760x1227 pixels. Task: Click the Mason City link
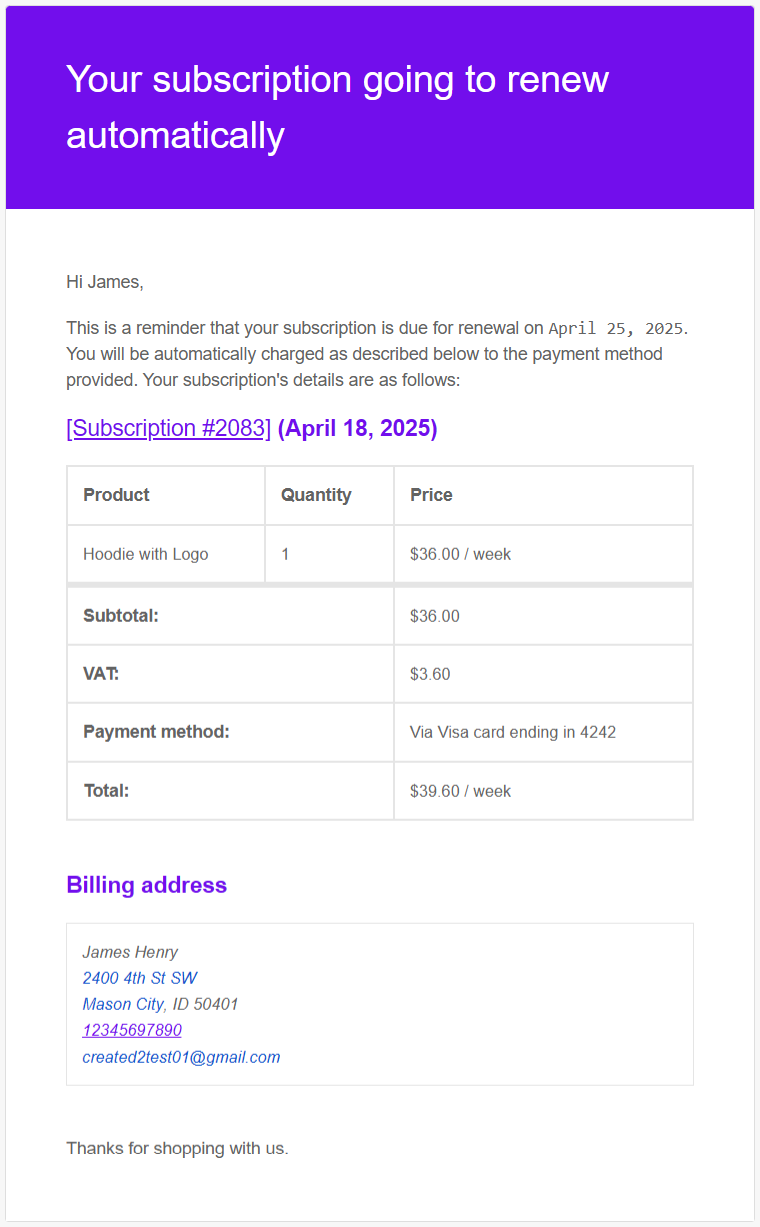pyautogui.click(x=123, y=1004)
